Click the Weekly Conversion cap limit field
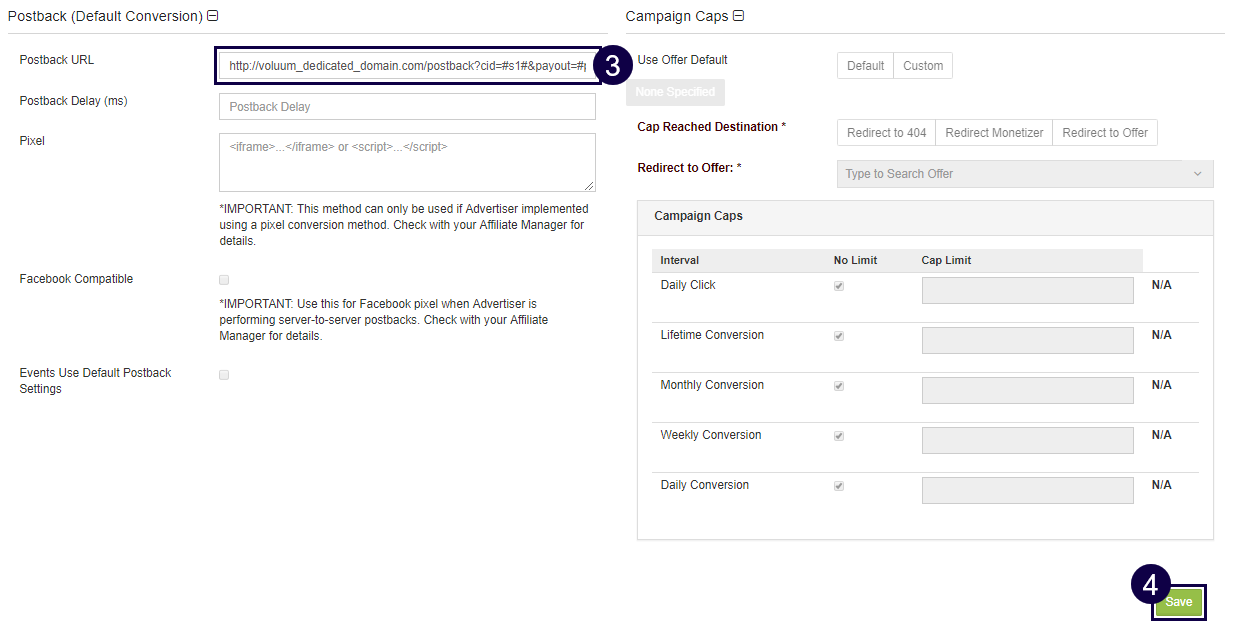Screen dimensions: 1233x627 click(1027, 440)
